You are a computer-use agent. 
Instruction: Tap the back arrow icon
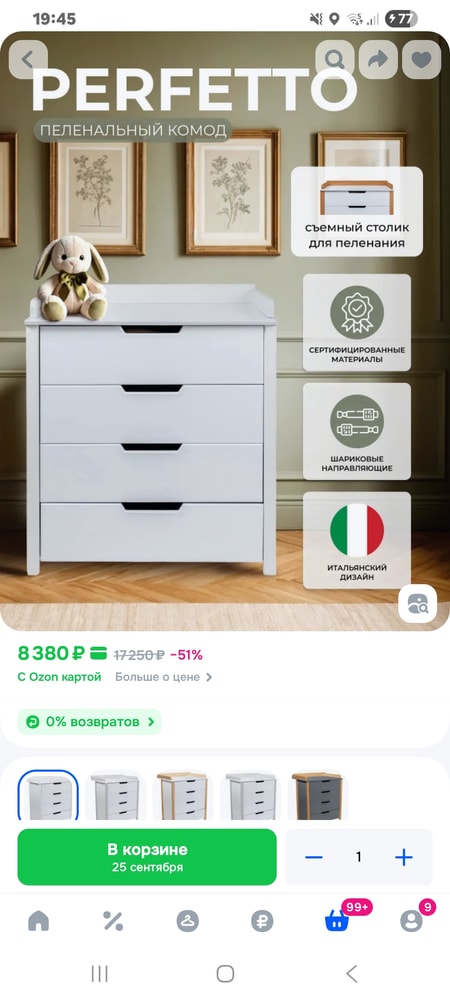(x=28, y=59)
